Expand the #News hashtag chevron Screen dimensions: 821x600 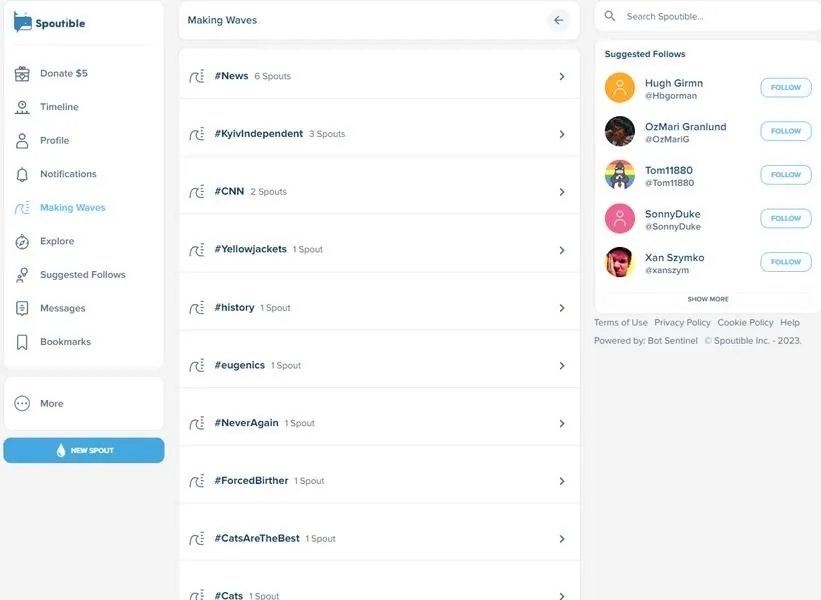point(562,76)
